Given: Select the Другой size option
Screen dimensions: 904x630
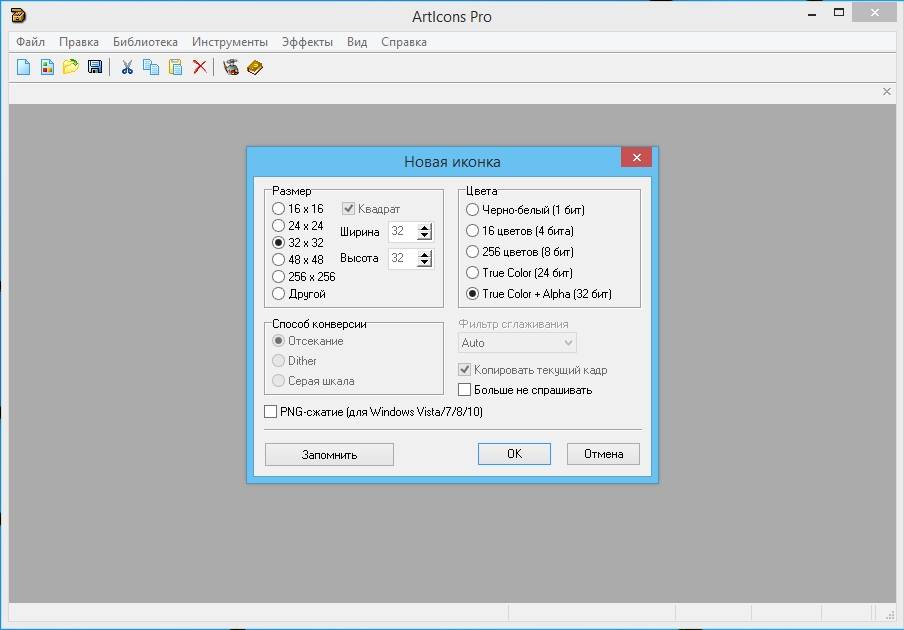Looking at the screenshot, I should tap(299, 293).
